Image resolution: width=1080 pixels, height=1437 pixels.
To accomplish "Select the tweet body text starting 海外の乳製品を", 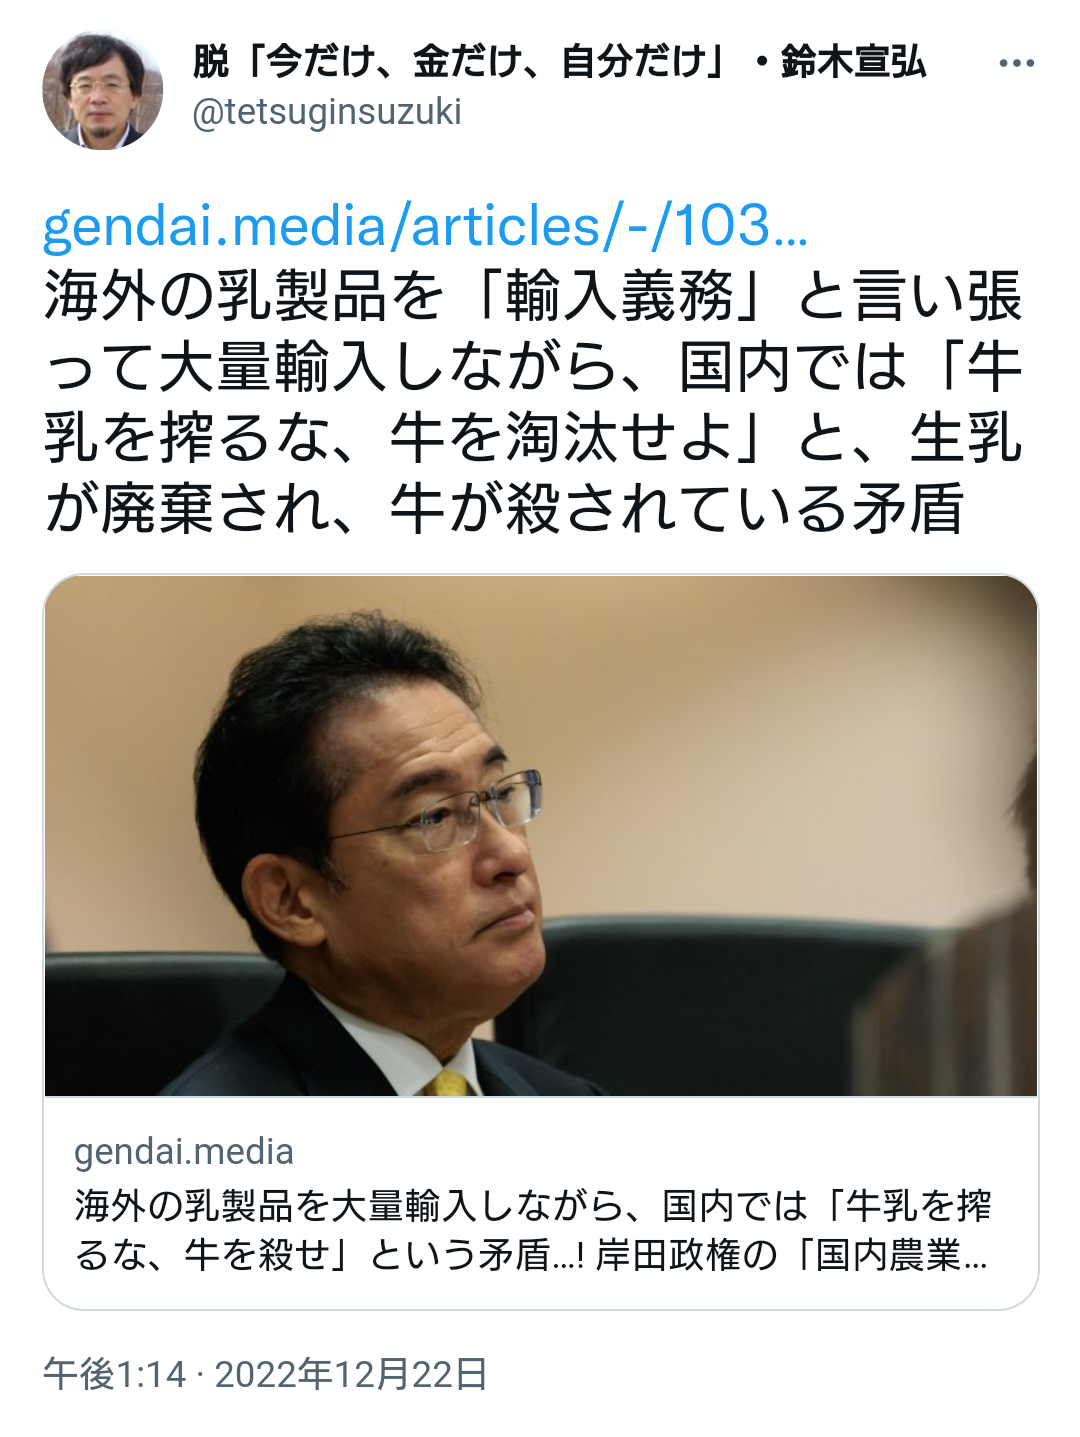I will tap(533, 403).
